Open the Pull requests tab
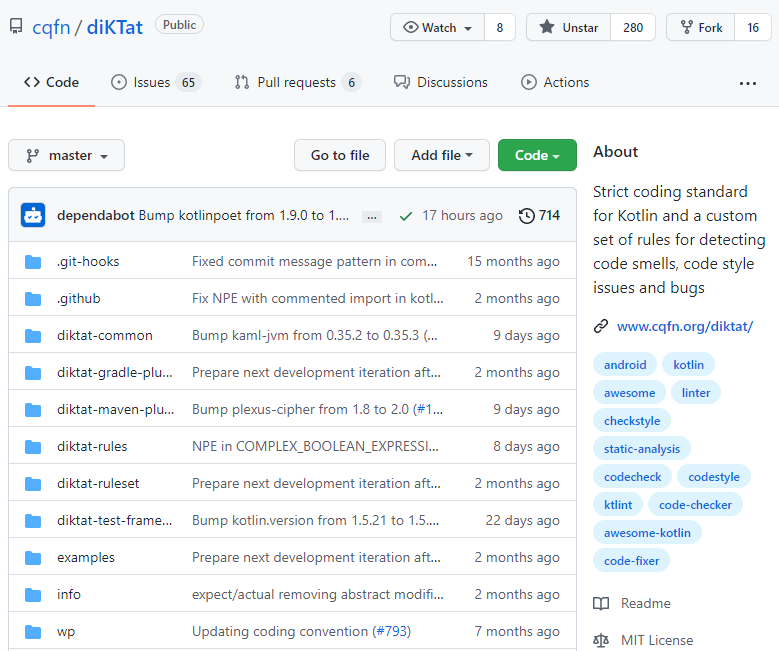 298,82
